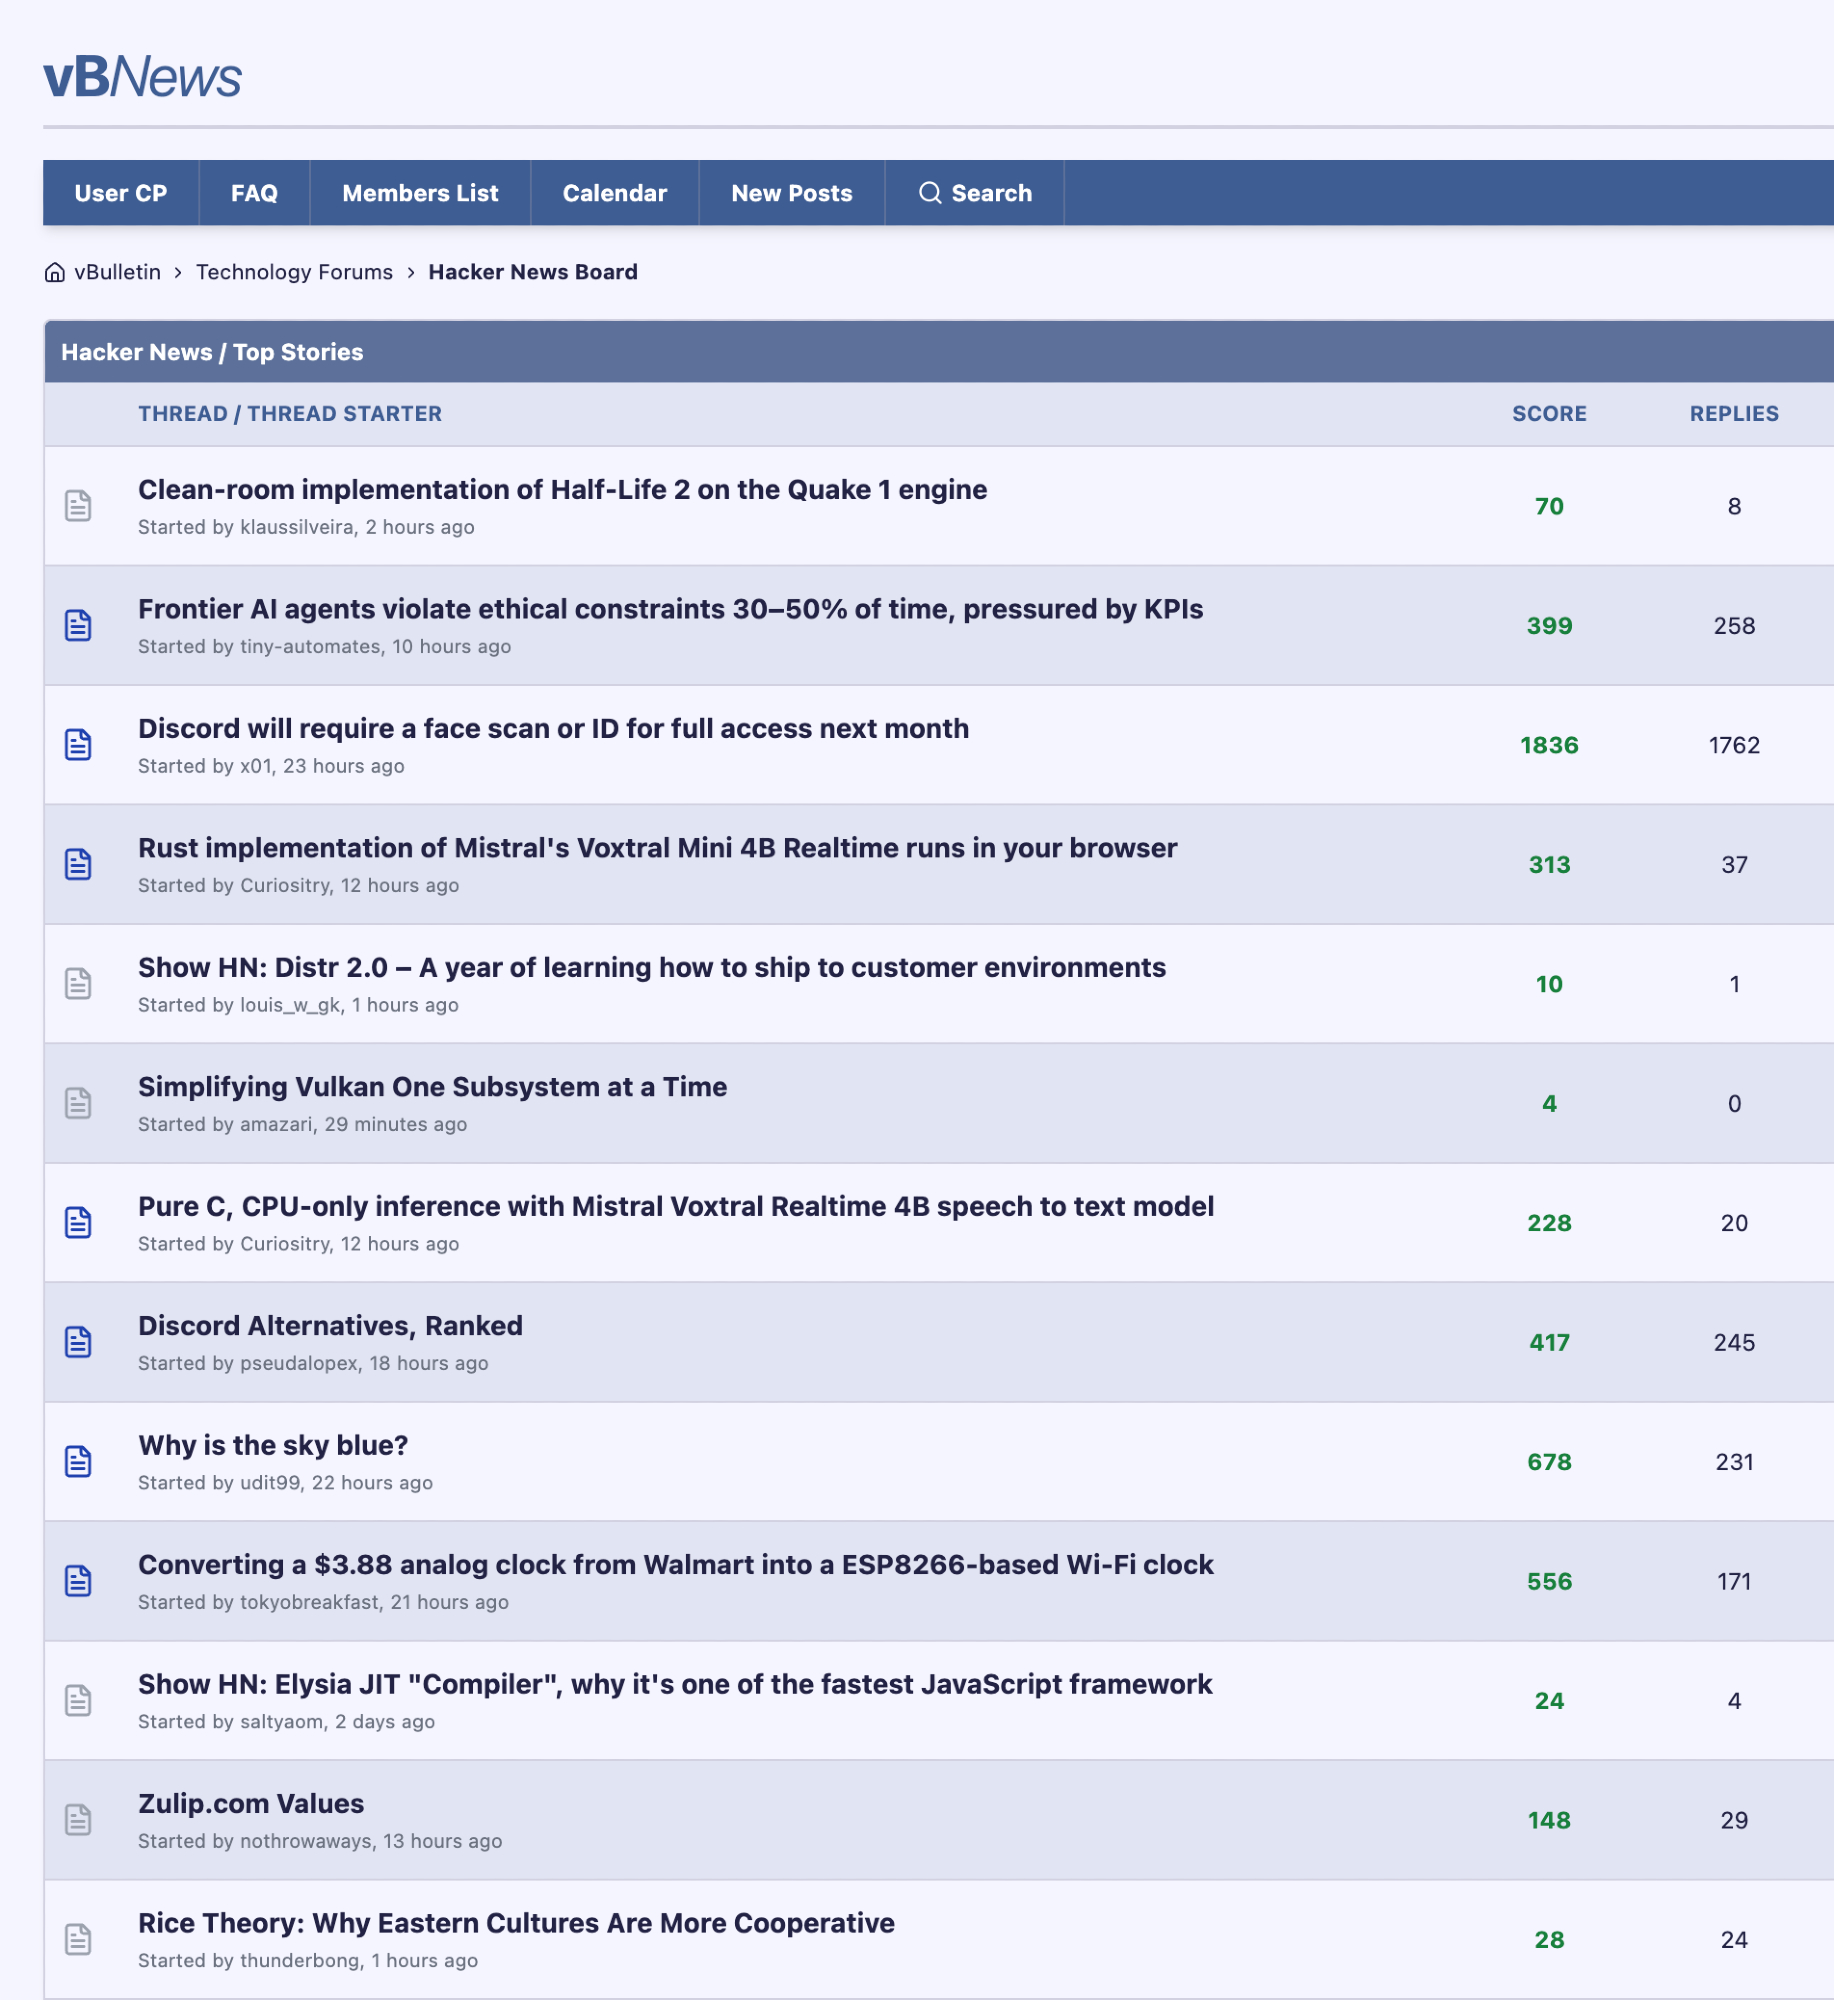1834x2000 pixels.
Task: Open the Rust implementation of Voxtral thread
Action: [657, 848]
